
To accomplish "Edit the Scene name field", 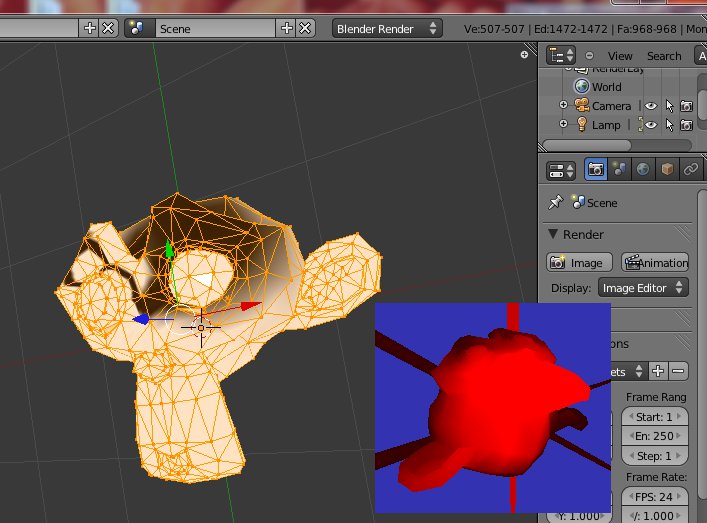I will click(x=216, y=29).
